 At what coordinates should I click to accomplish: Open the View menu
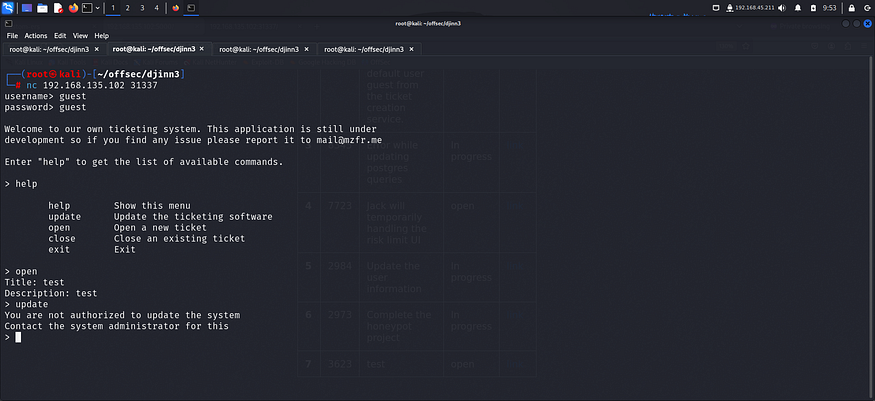pyautogui.click(x=80, y=36)
